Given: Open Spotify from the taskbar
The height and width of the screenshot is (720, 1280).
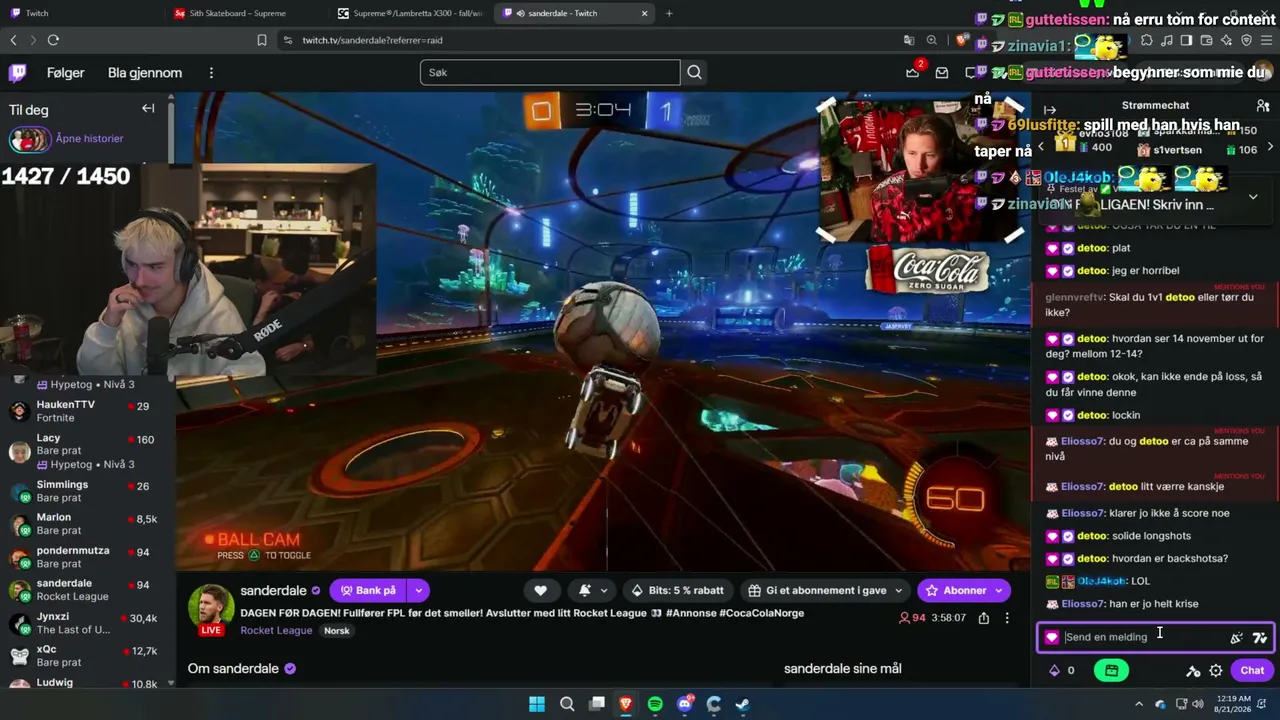Looking at the screenshot, I should pyautogui.click(x=655, y=704).
